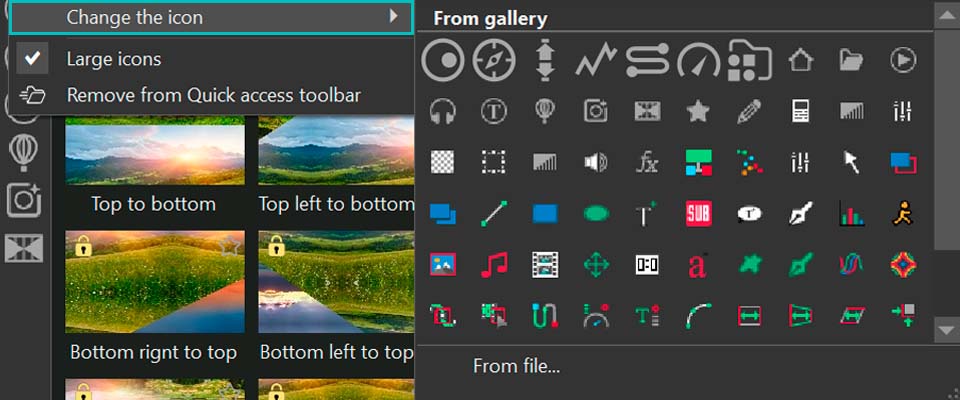
Task: Pick the Instagram camera icon in gallery
Action: point(596,111)
